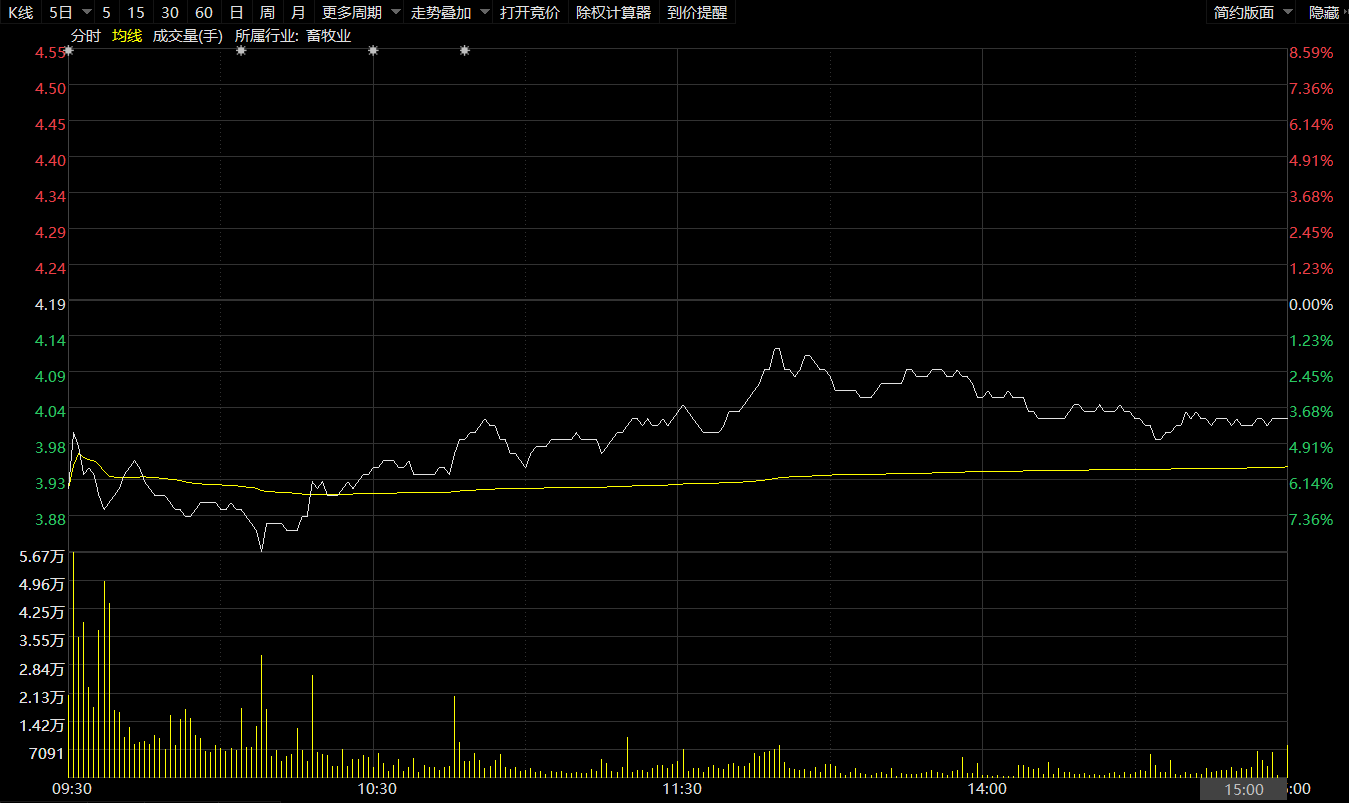This screenshot has width=1349, height=803.
Task: Click the 11:30 time axis label
Action: click(x=681, y=789)
